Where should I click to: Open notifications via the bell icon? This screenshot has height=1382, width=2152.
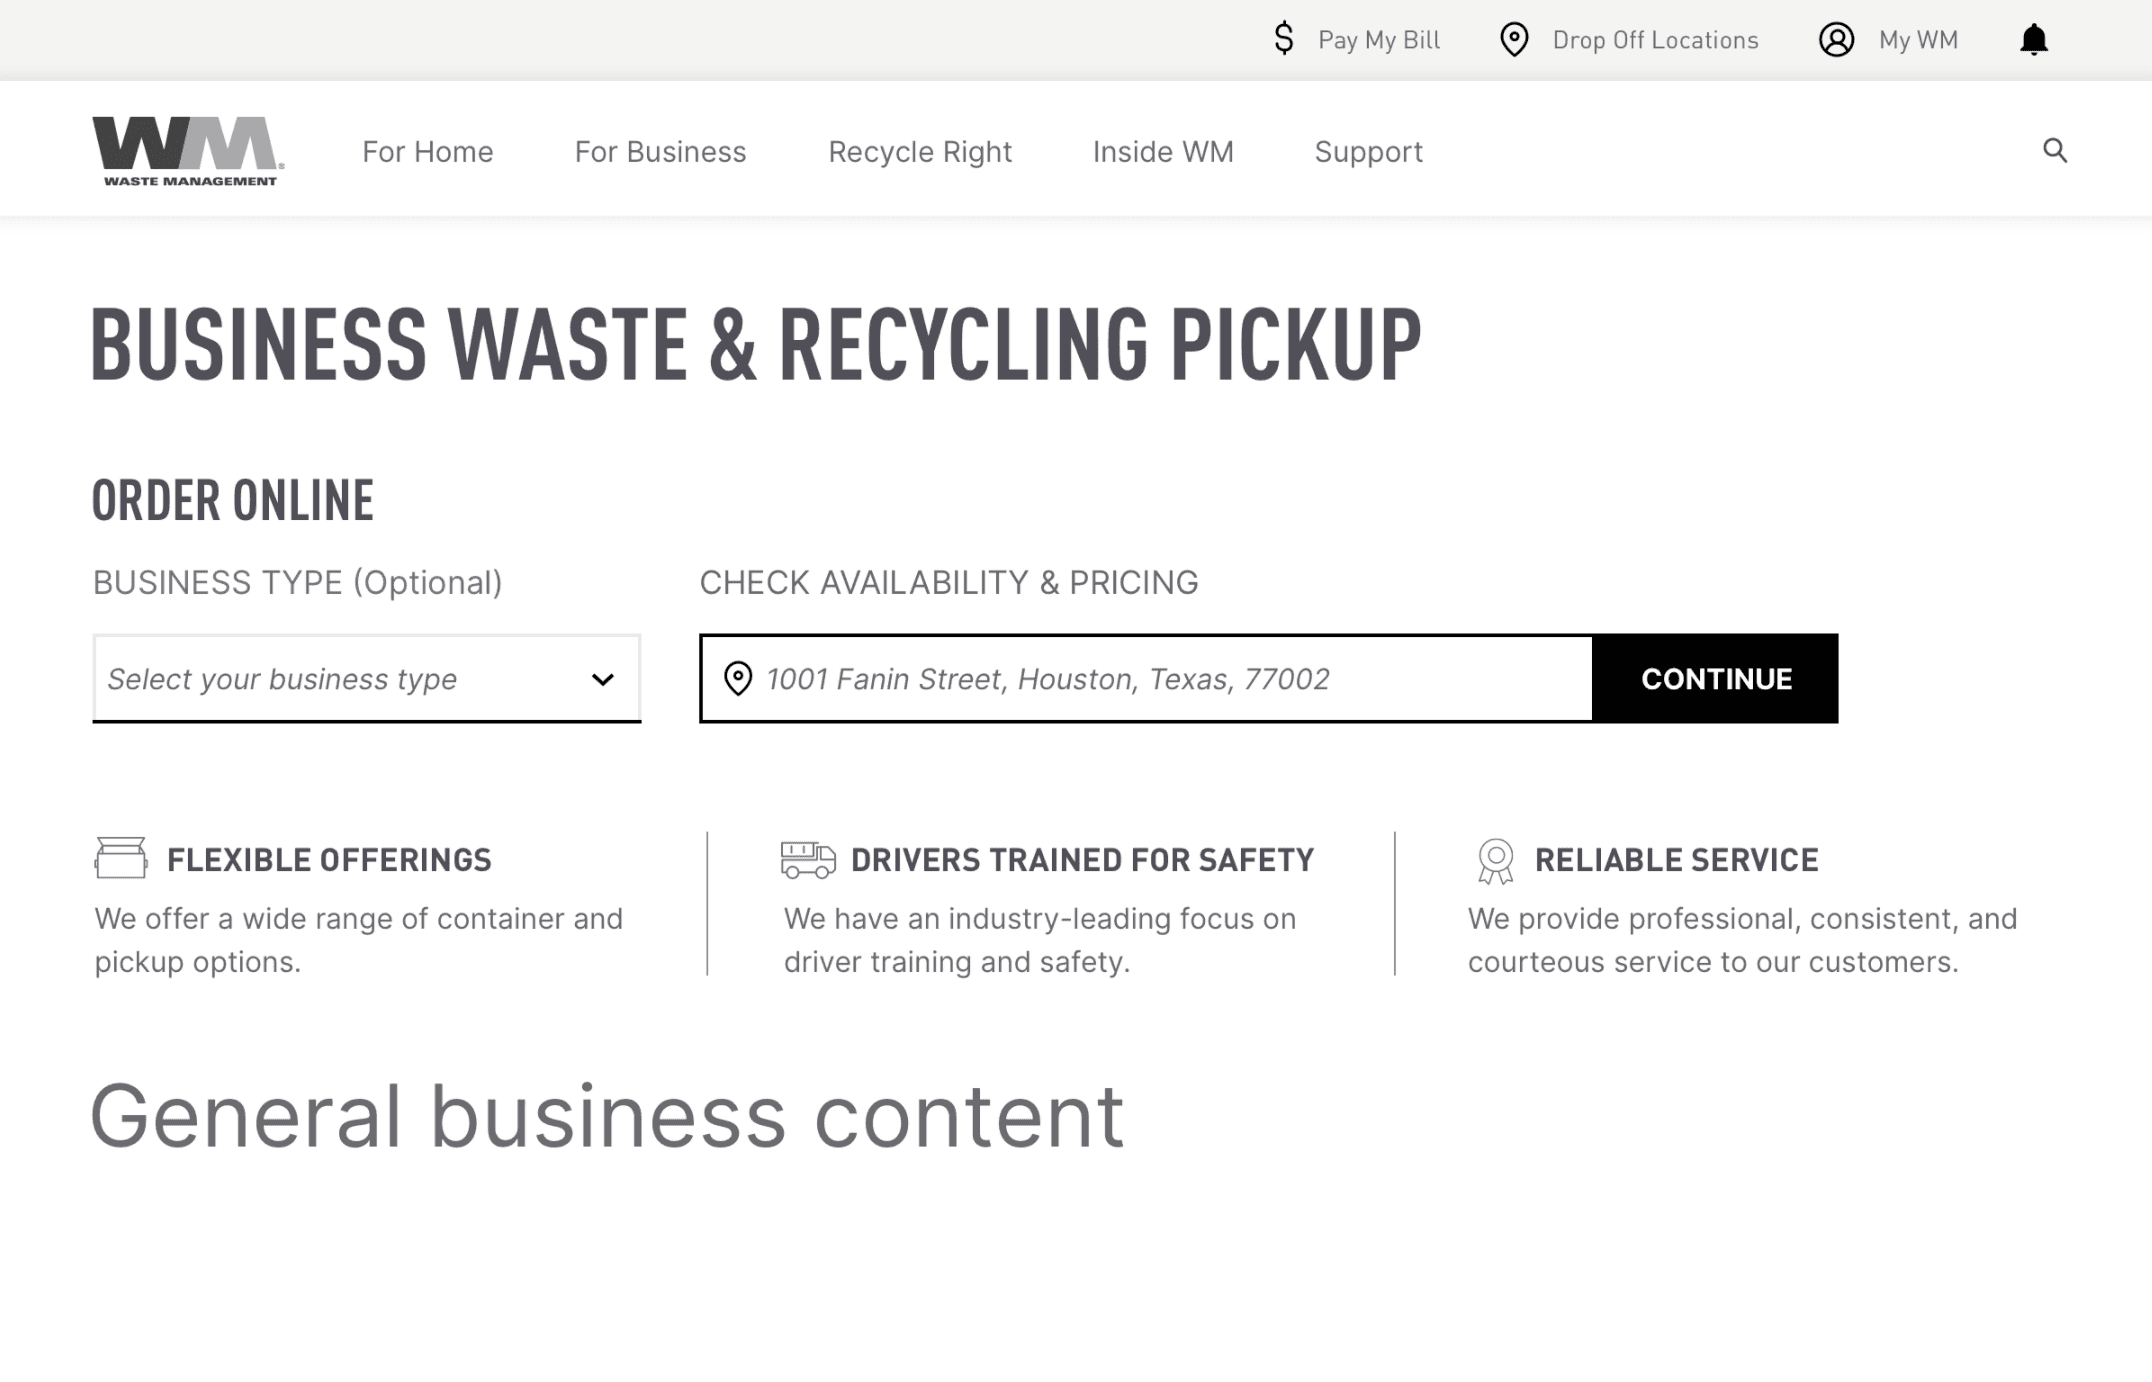point(2033,39)
